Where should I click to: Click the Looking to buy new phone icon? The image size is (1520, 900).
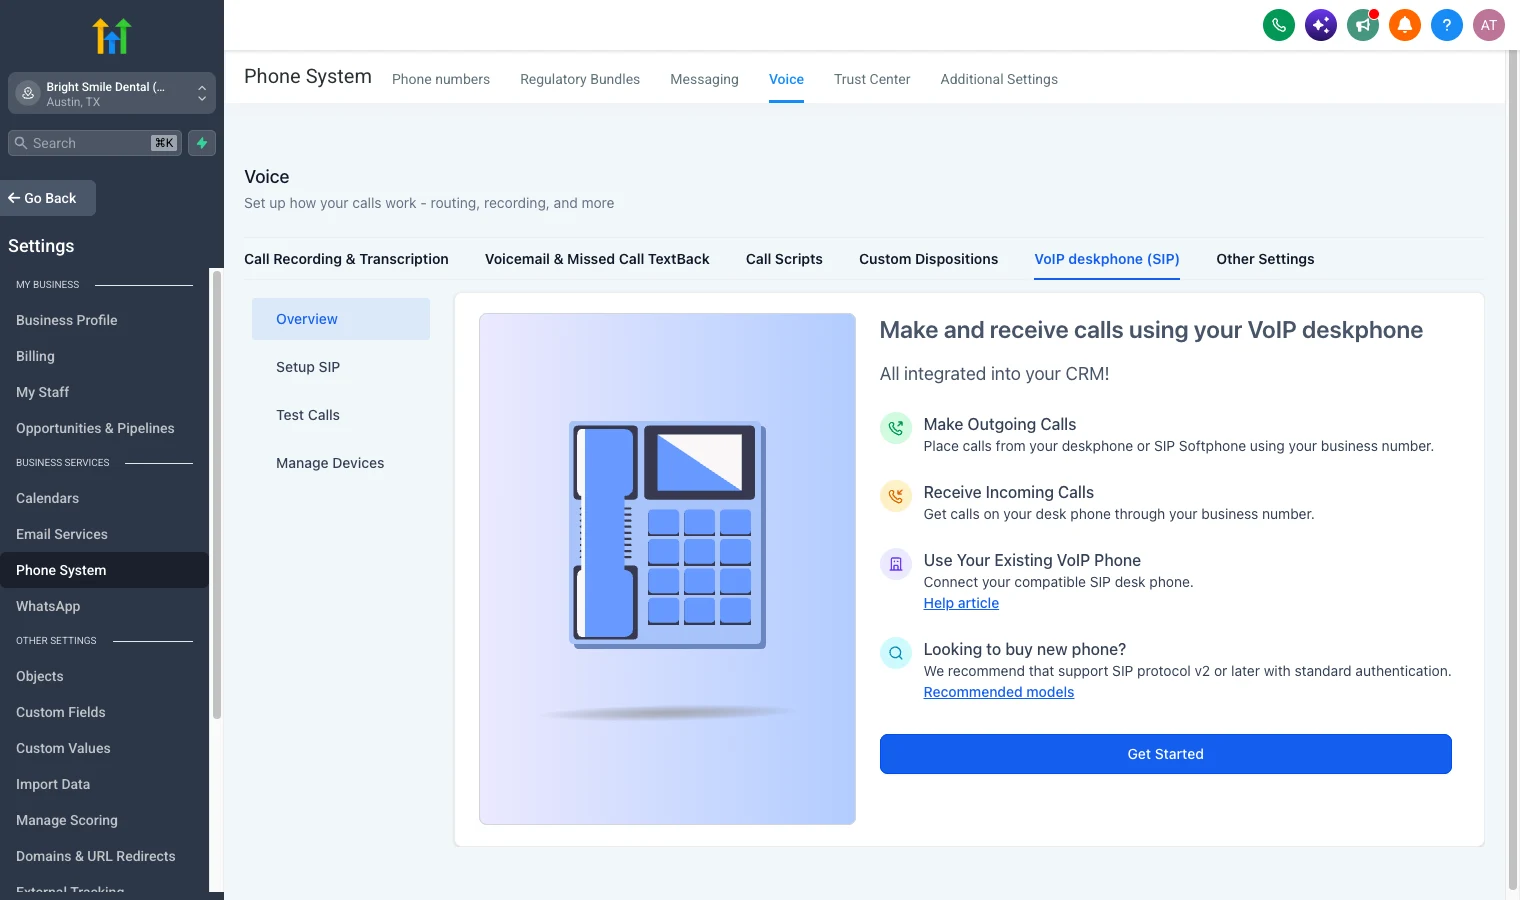point(896,653)
